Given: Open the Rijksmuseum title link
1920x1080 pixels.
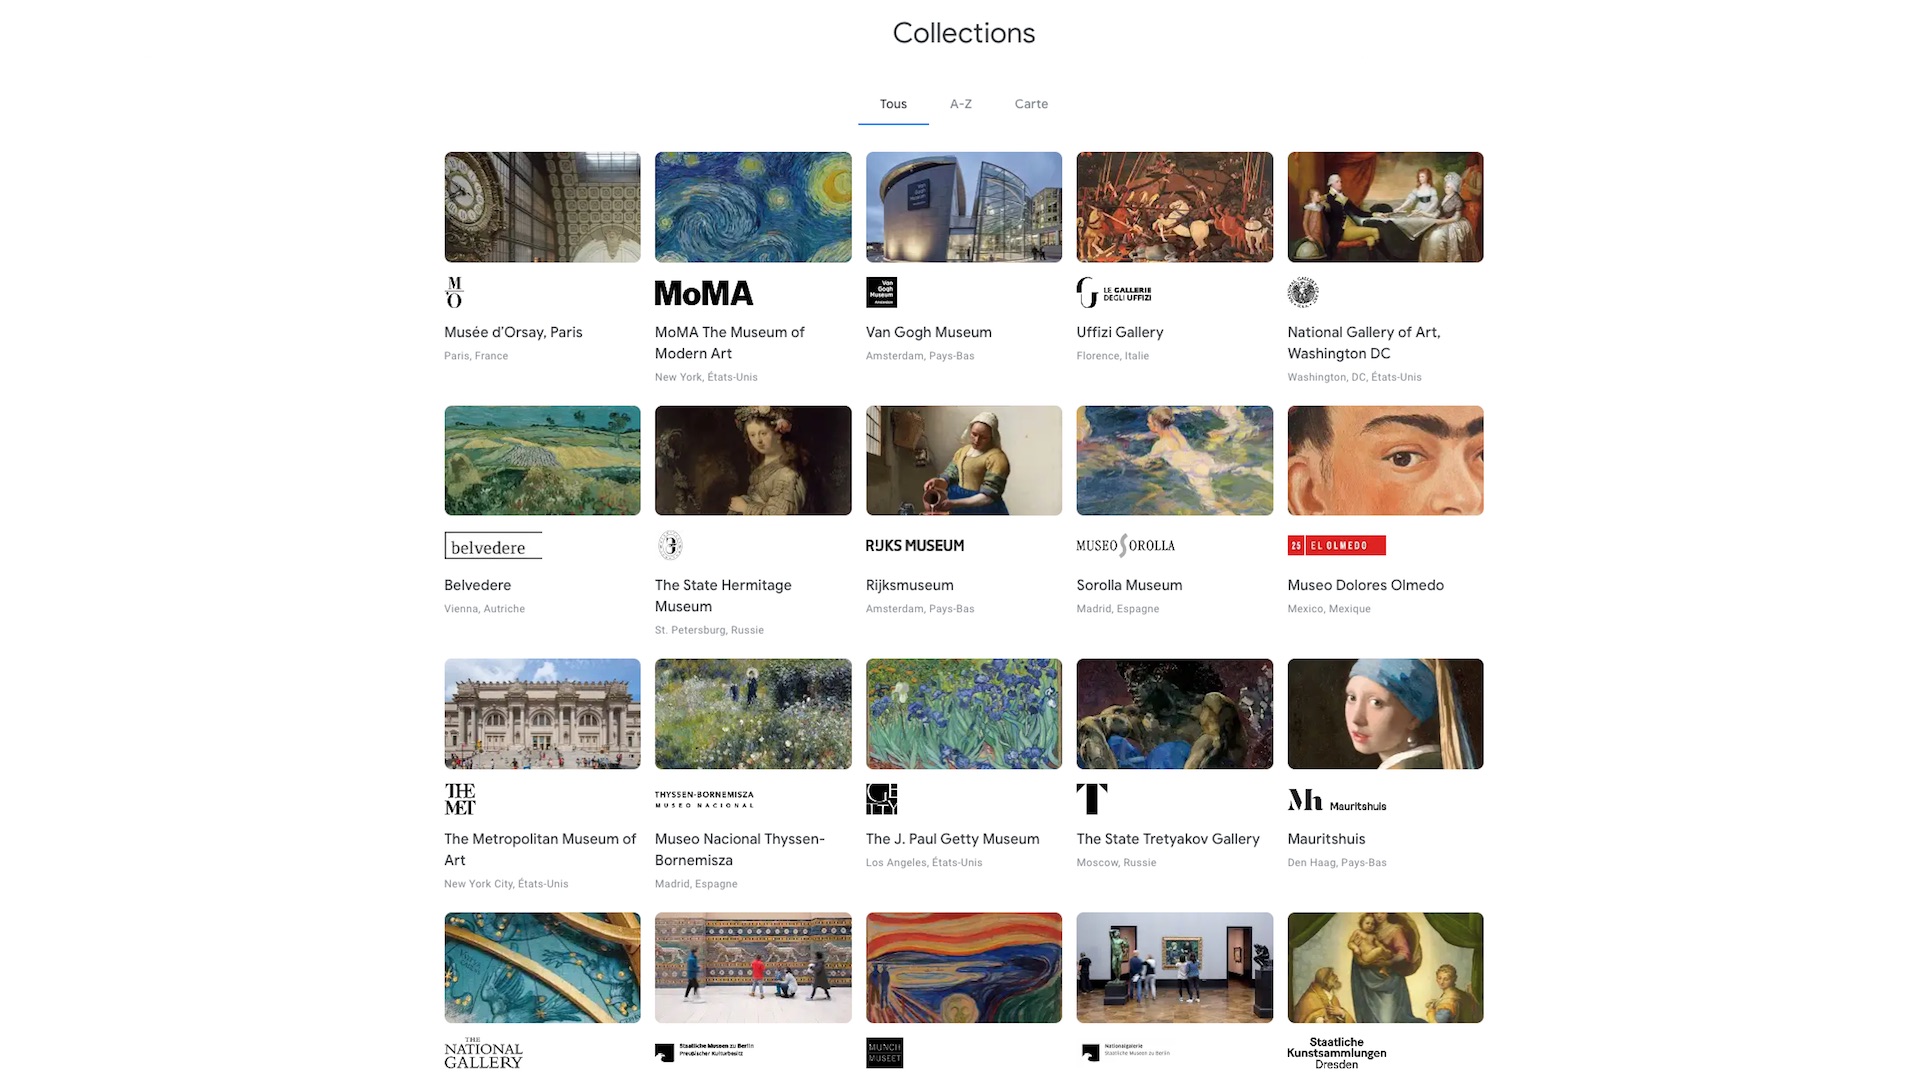Looking at the screenshot, I should [x=910, y=585].
